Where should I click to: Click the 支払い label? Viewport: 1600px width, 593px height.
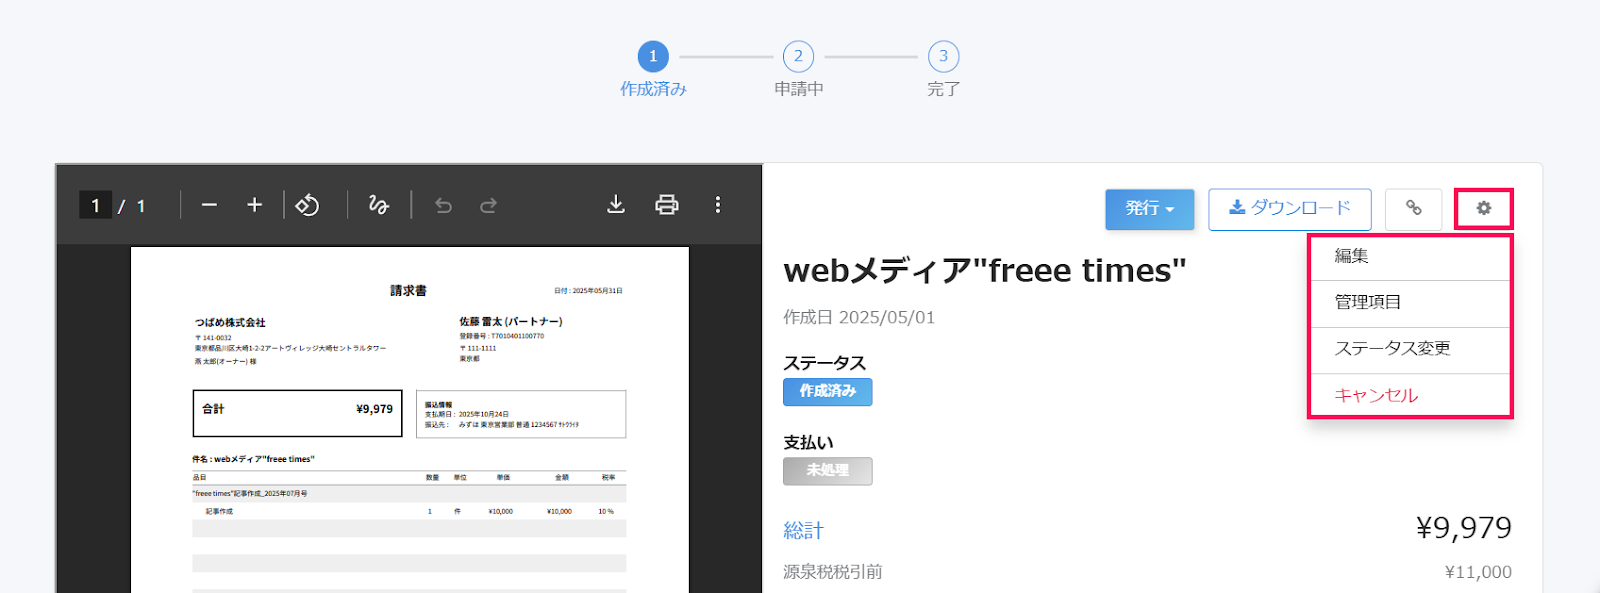tap(808, 442)
